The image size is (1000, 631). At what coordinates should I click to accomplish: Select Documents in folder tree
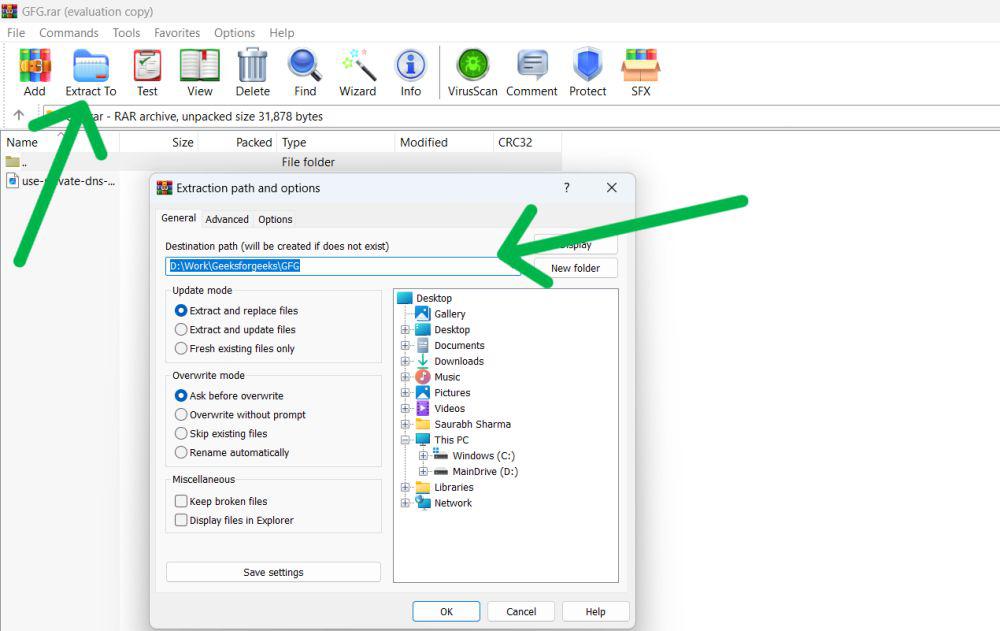459,345
